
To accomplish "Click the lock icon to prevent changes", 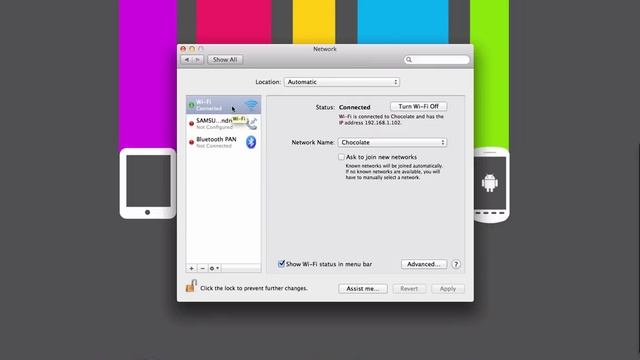I will (191, 286).
